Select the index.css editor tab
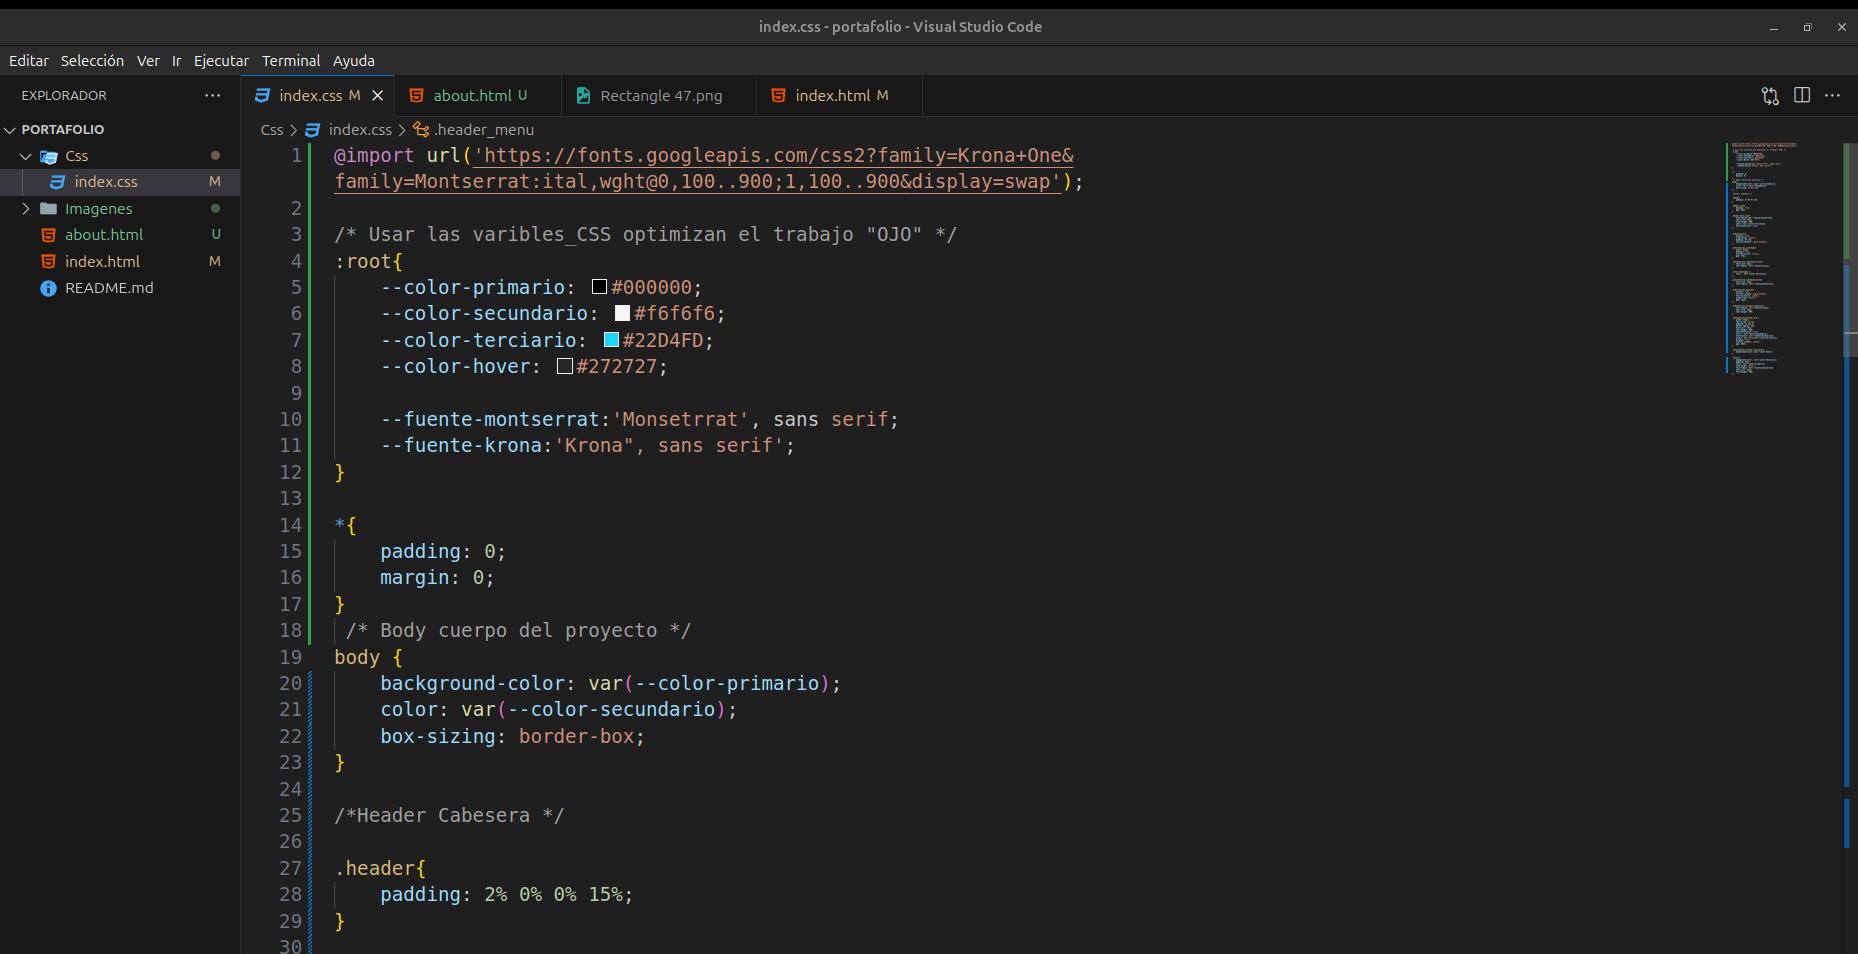1858x954 pixels. [318, 95]
